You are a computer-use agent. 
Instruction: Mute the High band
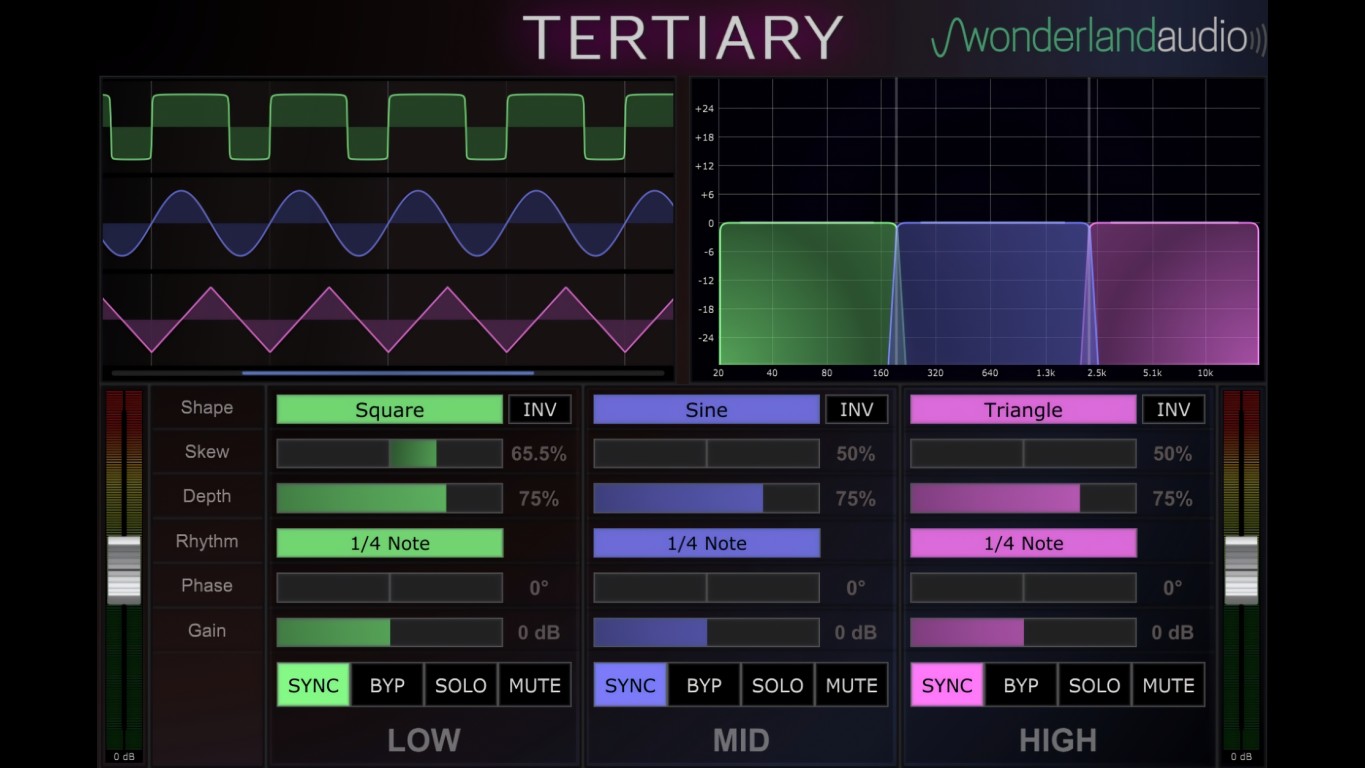1168,685
